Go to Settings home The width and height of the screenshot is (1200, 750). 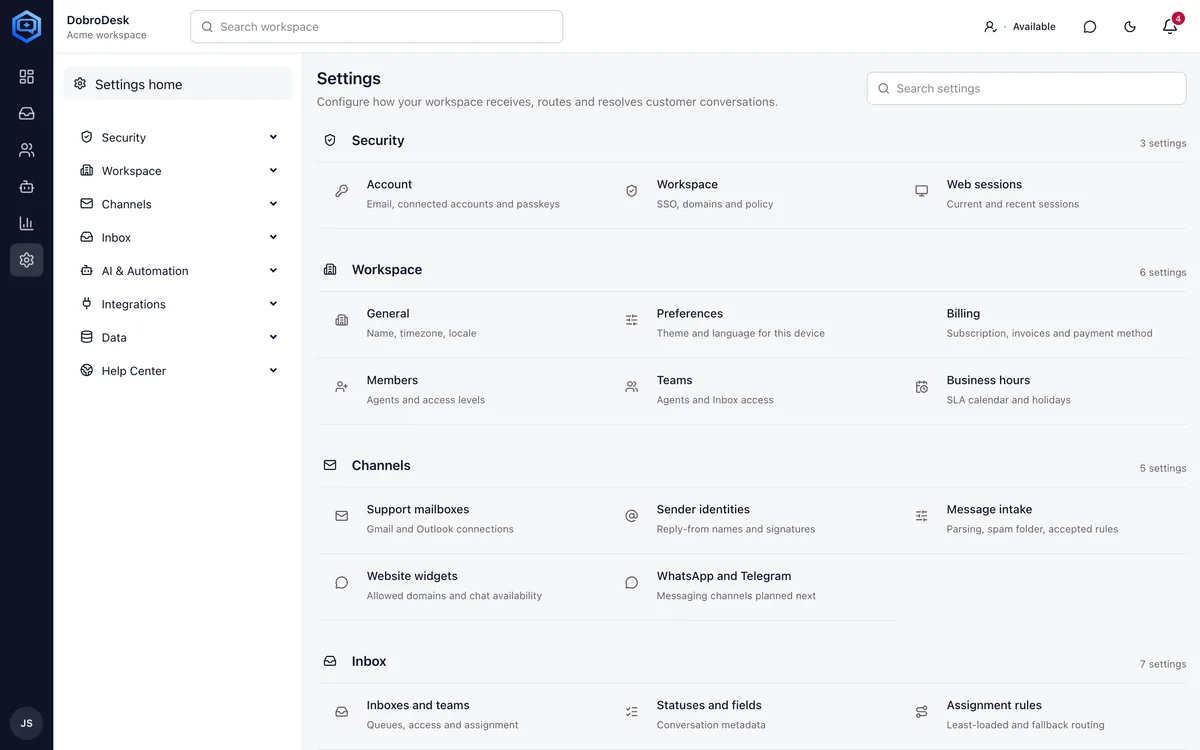coord(178,84)
